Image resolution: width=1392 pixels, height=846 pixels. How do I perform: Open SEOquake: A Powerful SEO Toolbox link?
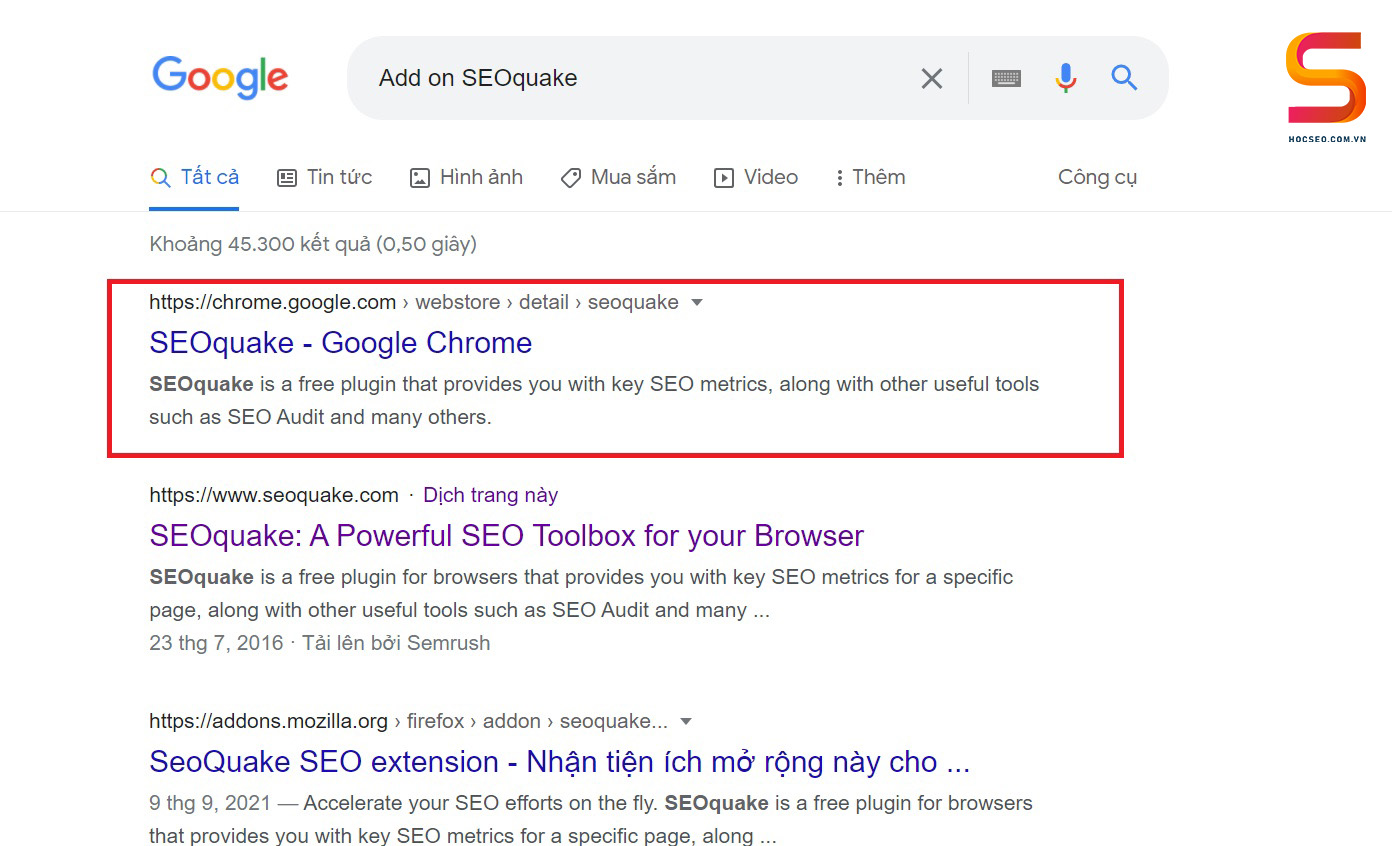click(506, 536)
